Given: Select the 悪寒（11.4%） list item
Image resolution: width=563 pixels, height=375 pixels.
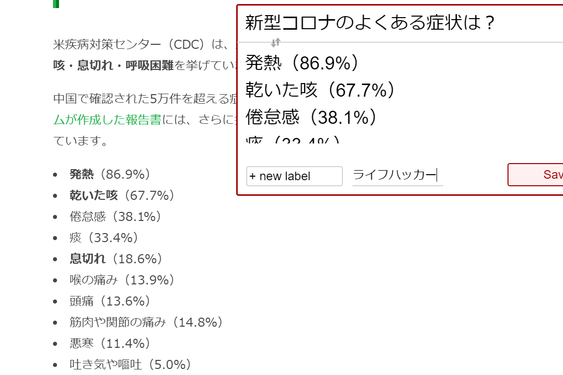Looking at the screenshot, I should point(110,343).
